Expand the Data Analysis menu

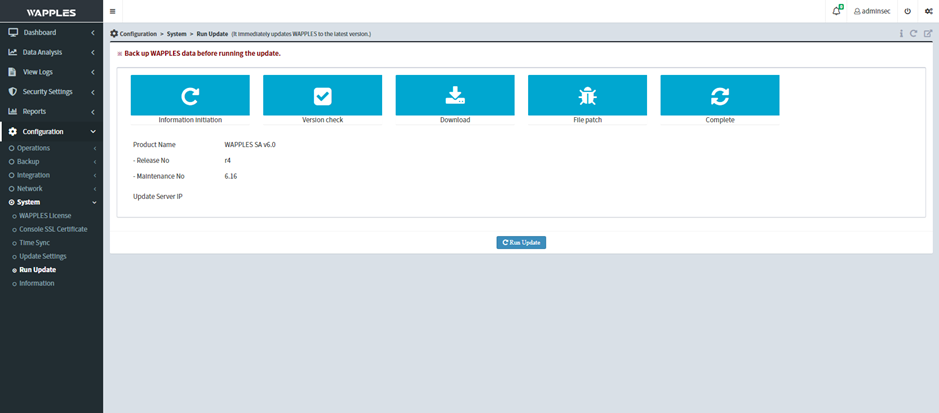(x=50, y=52)
